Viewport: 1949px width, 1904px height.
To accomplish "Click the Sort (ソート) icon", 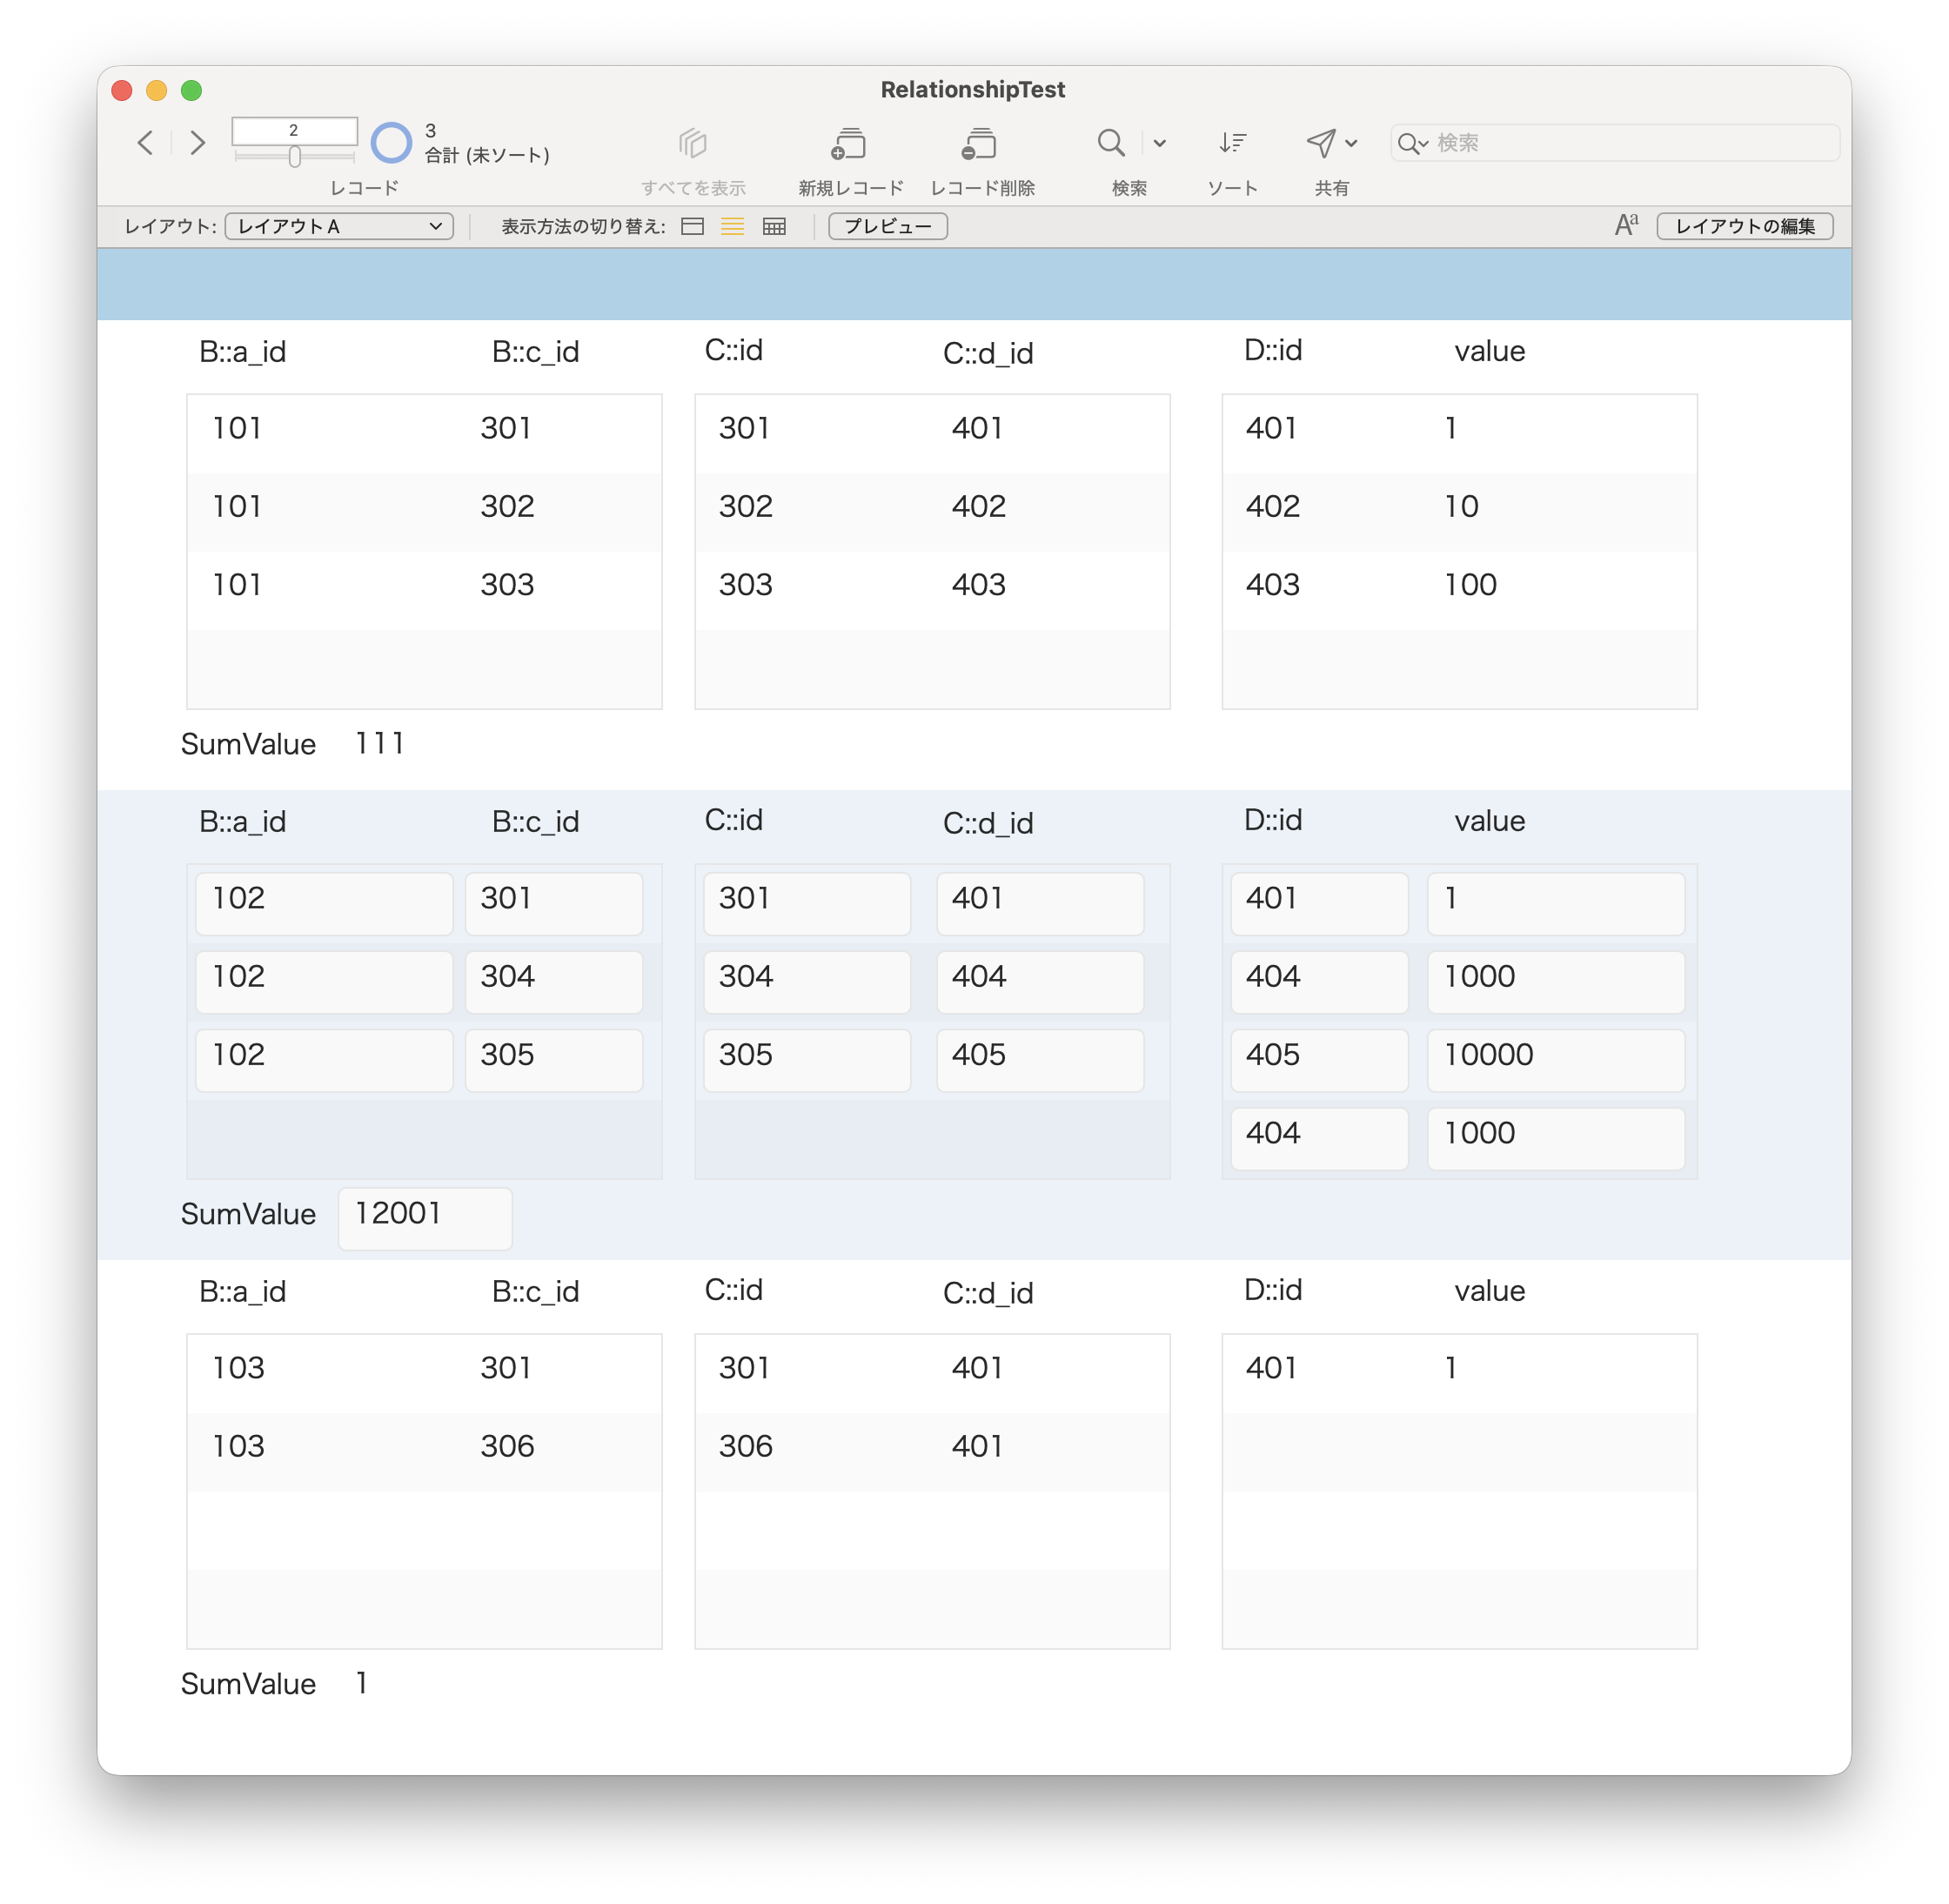I will click(1232, 143).
